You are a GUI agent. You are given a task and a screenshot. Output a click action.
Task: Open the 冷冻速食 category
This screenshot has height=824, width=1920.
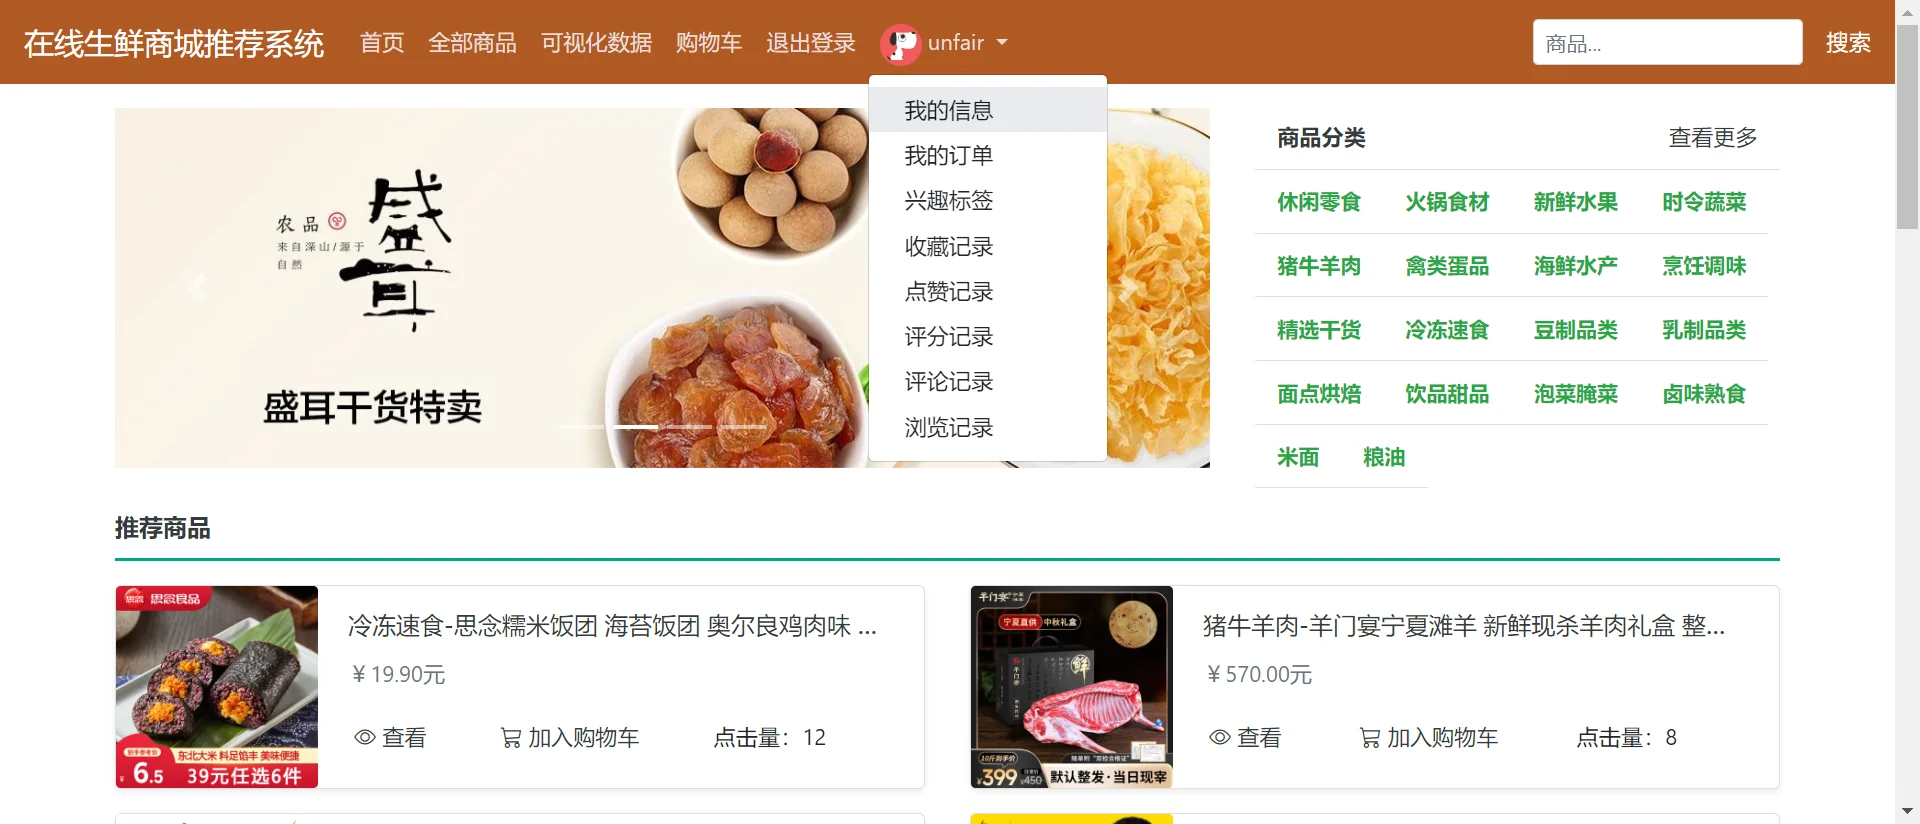[x=1447, y=330]
